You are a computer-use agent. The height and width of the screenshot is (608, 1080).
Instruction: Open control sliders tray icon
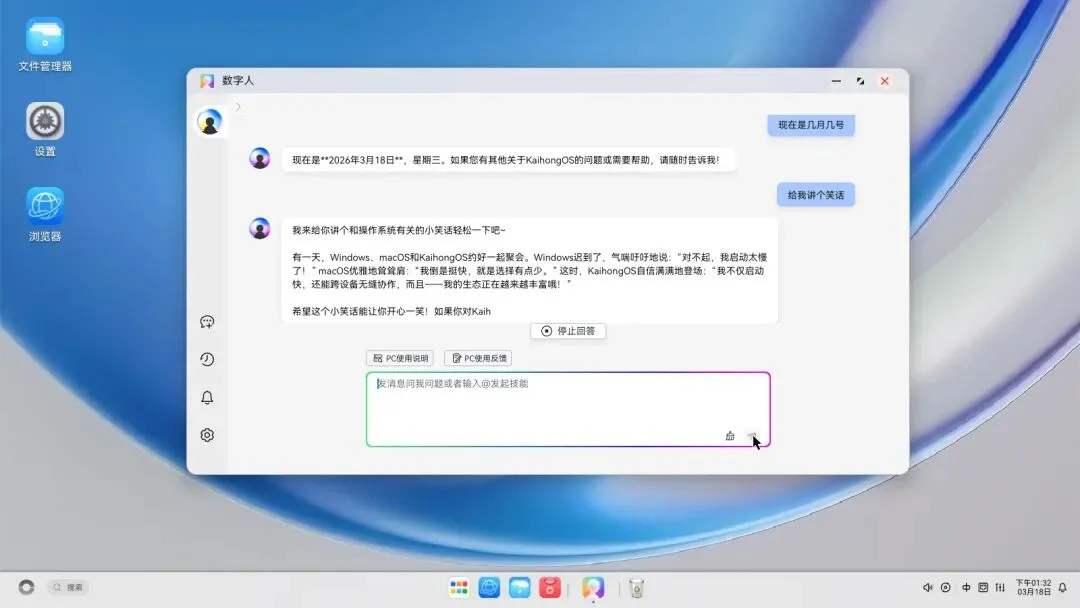tap(1000, 587)
